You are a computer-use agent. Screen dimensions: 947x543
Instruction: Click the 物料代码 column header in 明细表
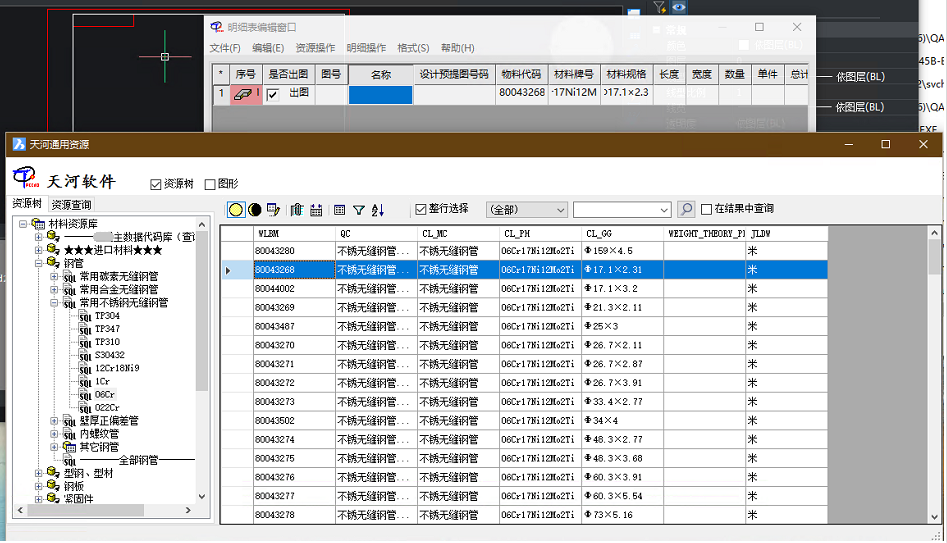521,74
